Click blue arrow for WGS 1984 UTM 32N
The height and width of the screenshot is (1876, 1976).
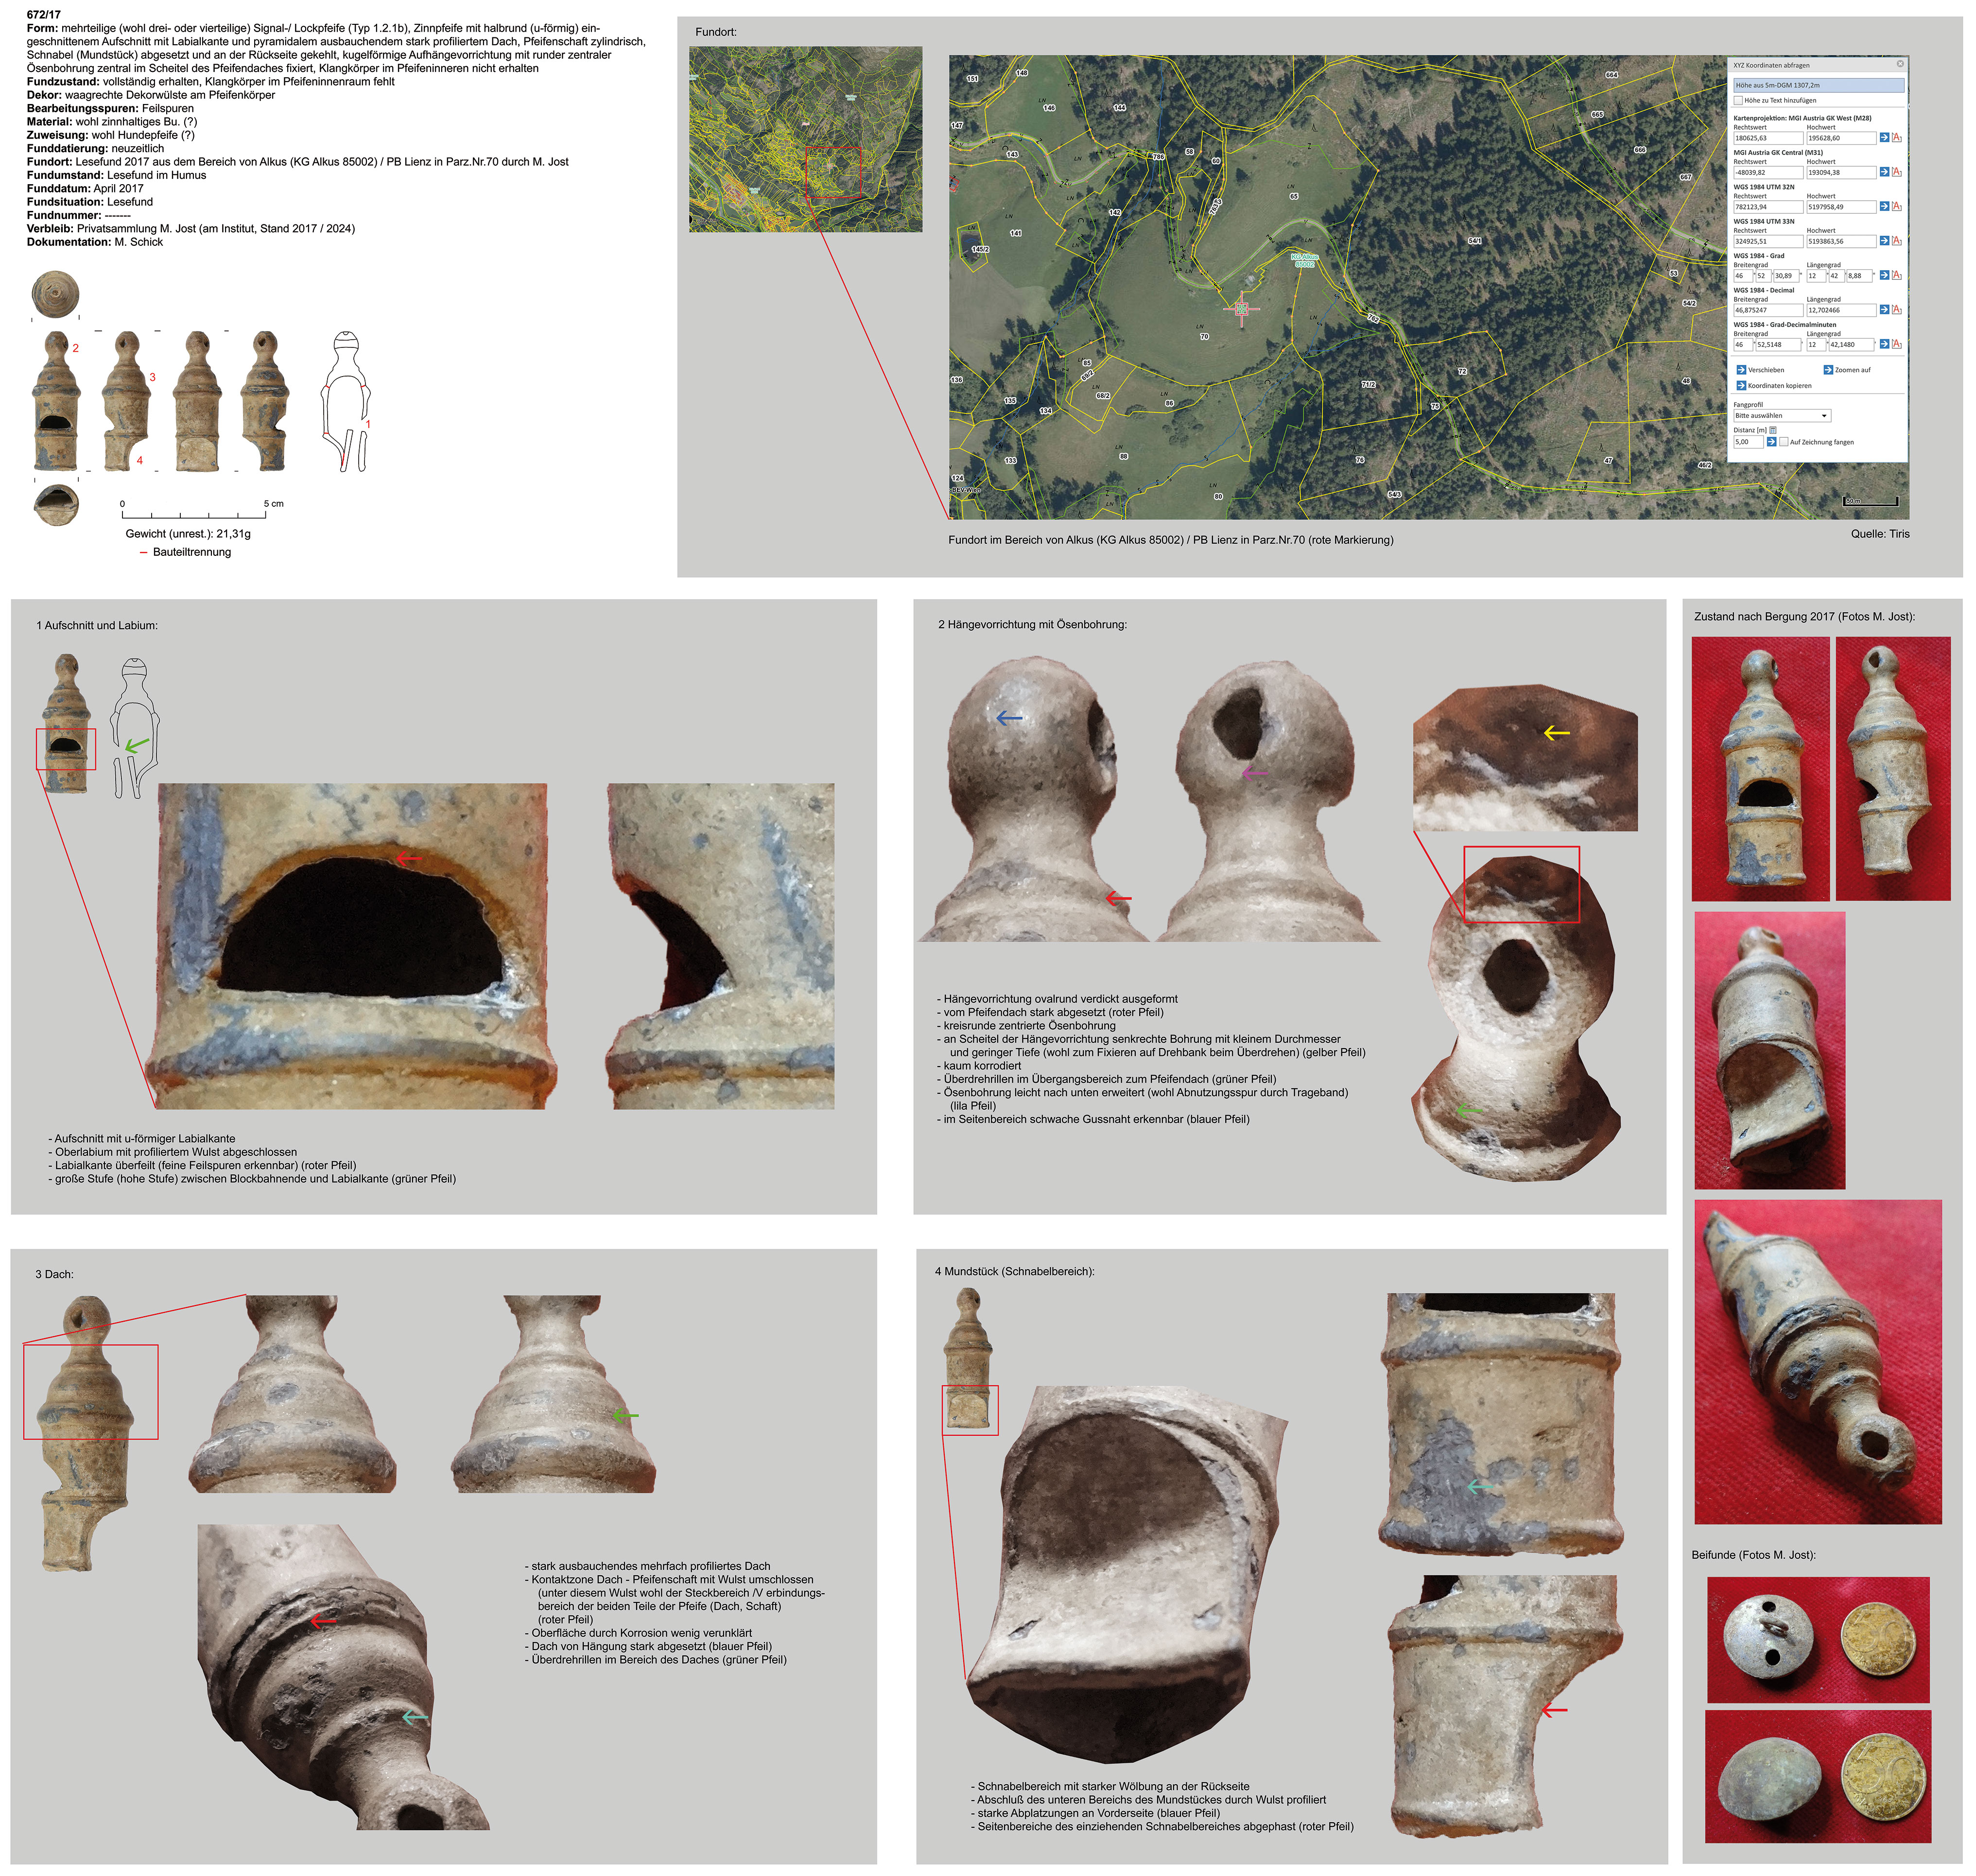click(x=1885, y=206)
